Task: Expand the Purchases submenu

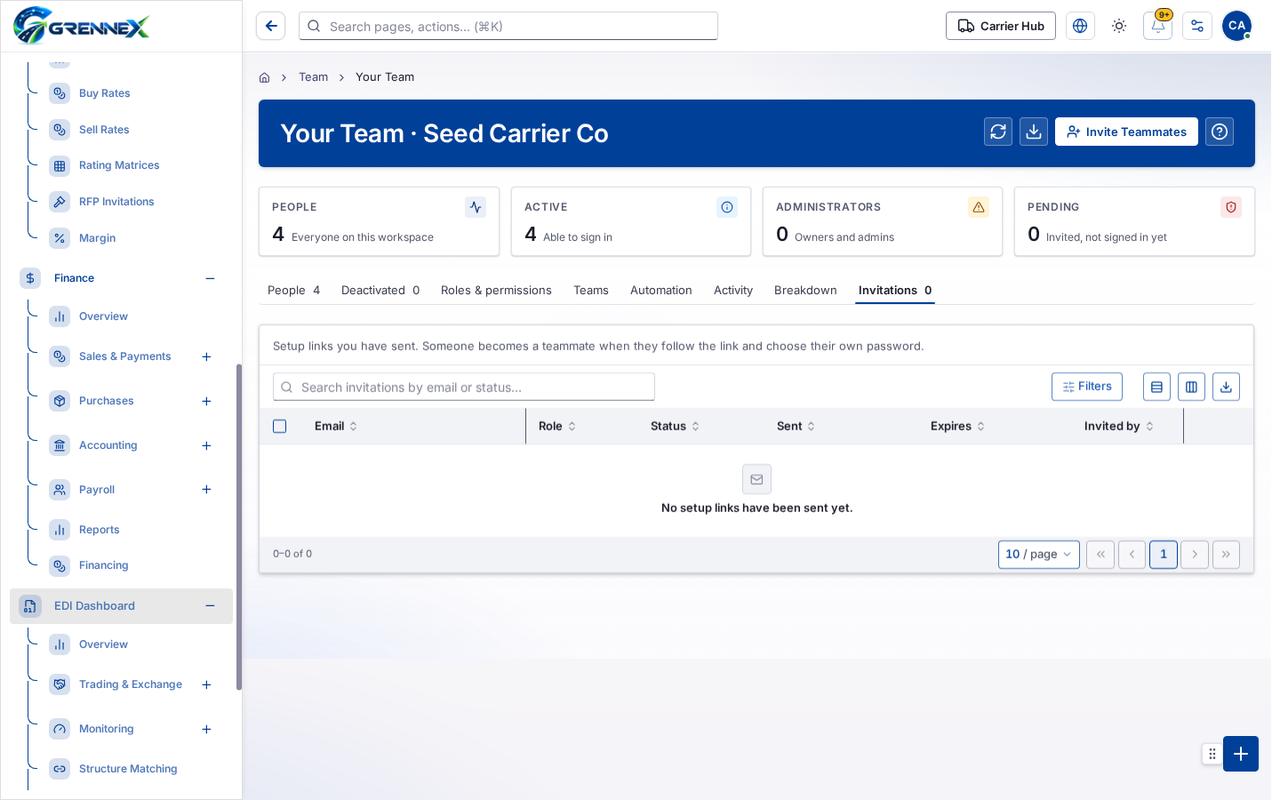Action: click(206, 401)
